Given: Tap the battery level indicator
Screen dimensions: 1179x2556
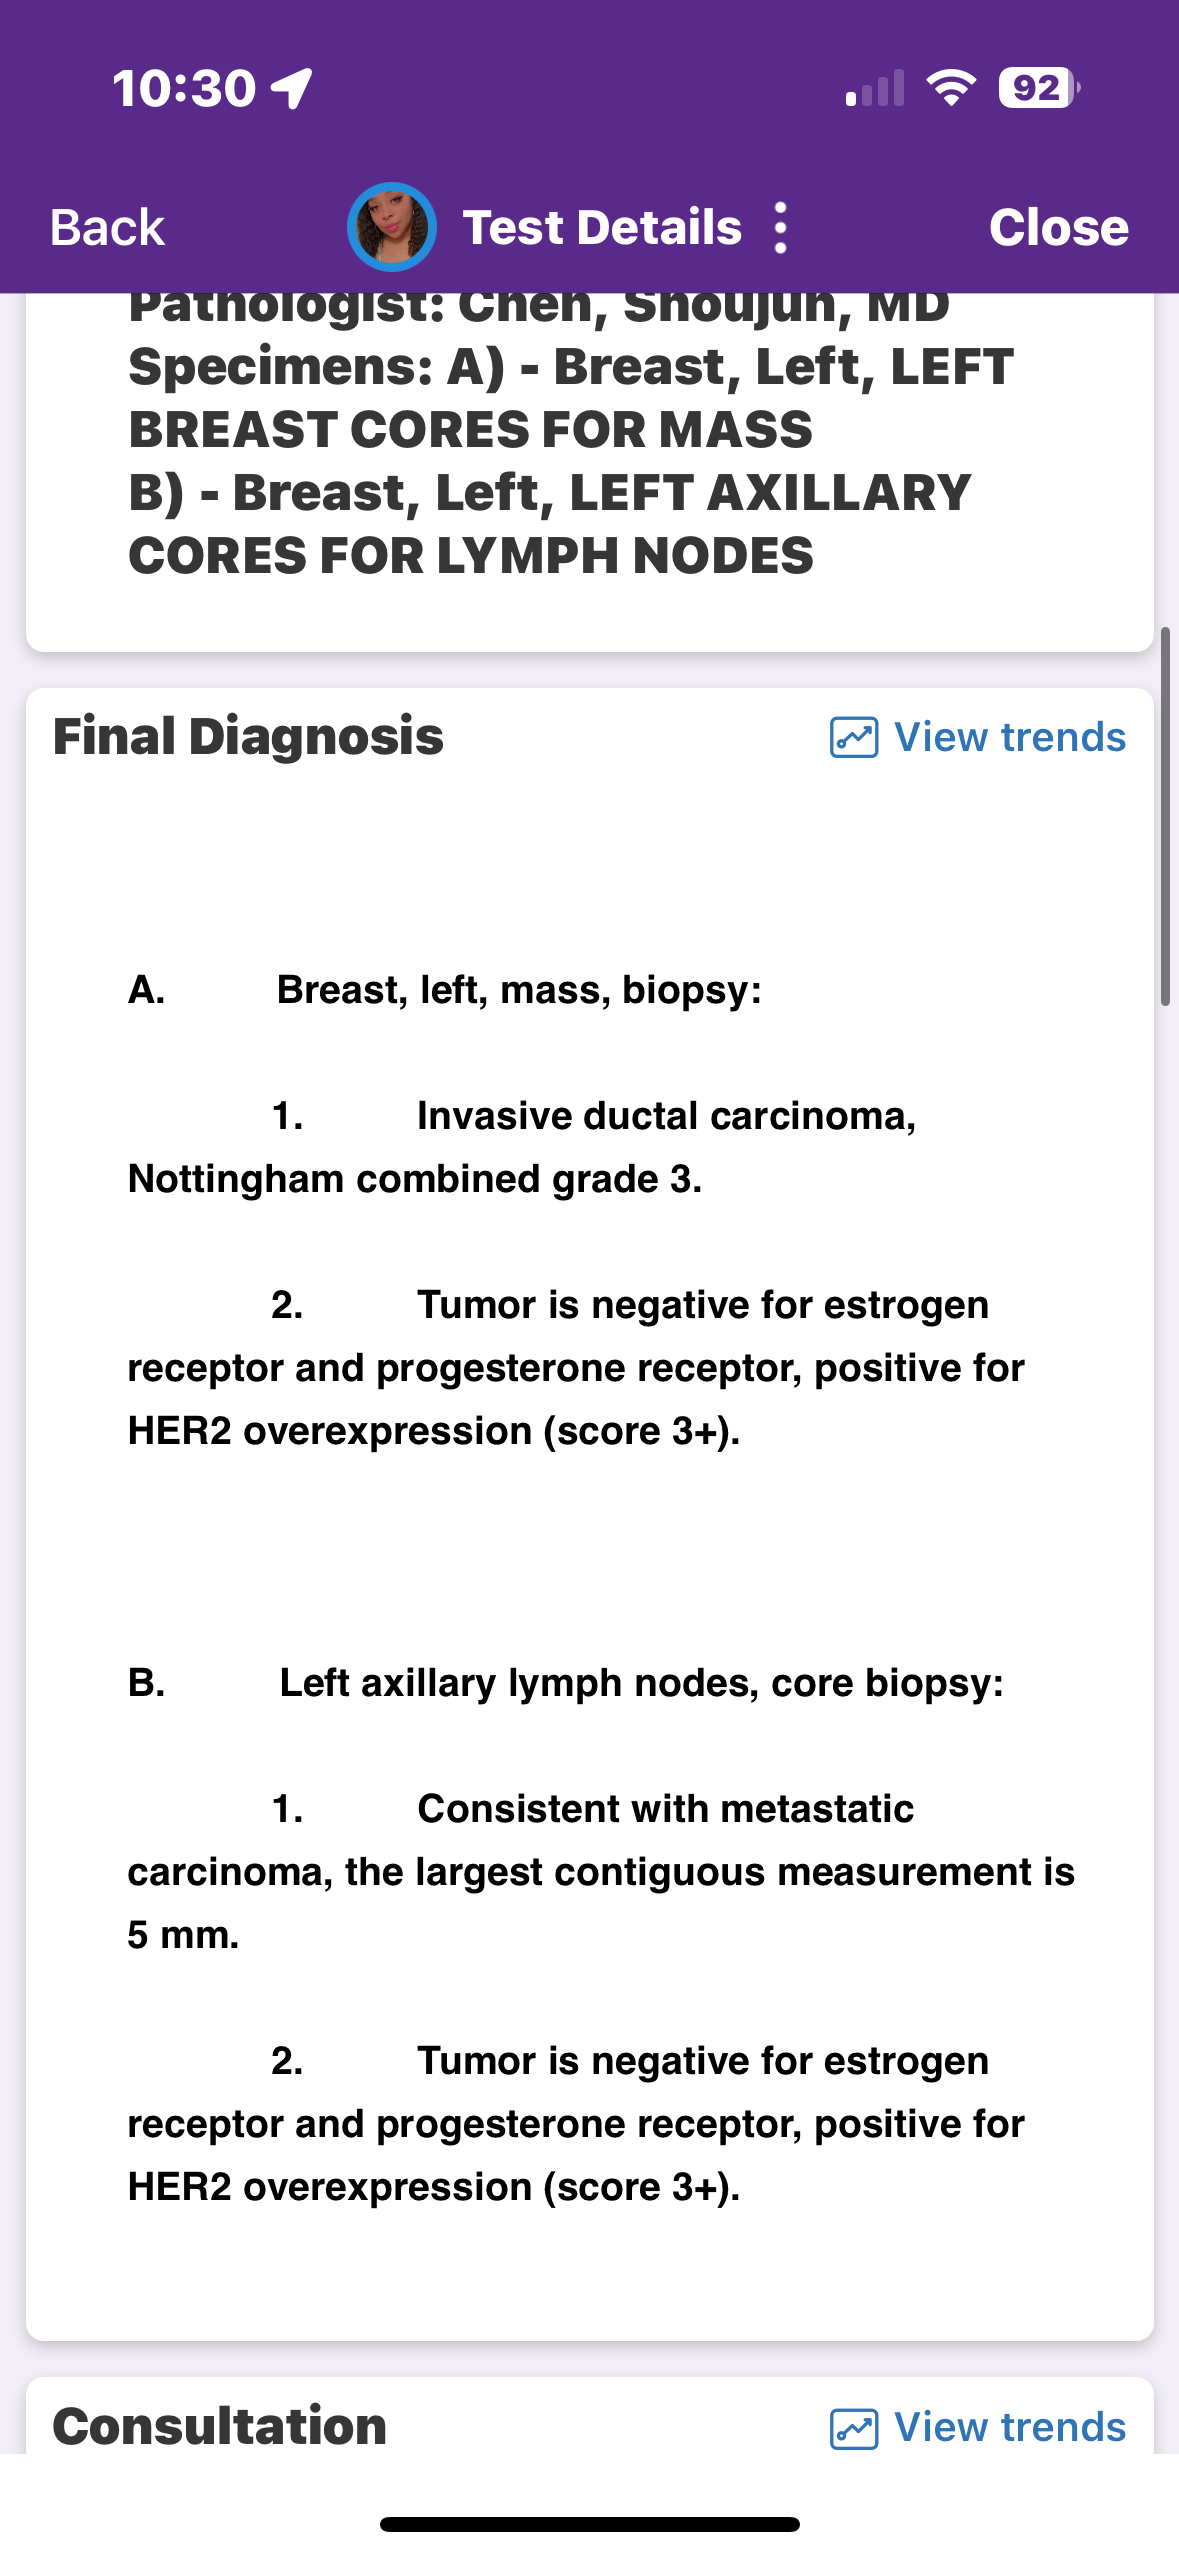Looking at the screenshot, I should point(1039,88).
